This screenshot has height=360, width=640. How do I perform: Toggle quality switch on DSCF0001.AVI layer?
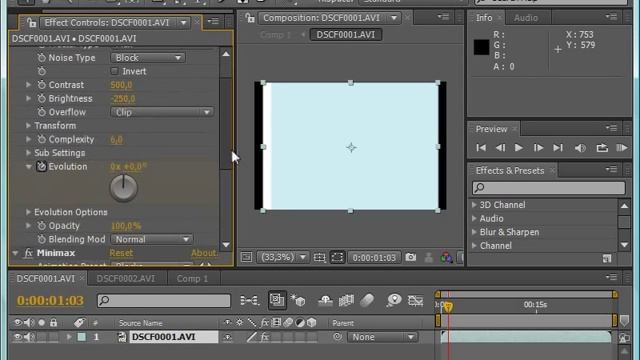pyautogui.click(x=252, y=337)
